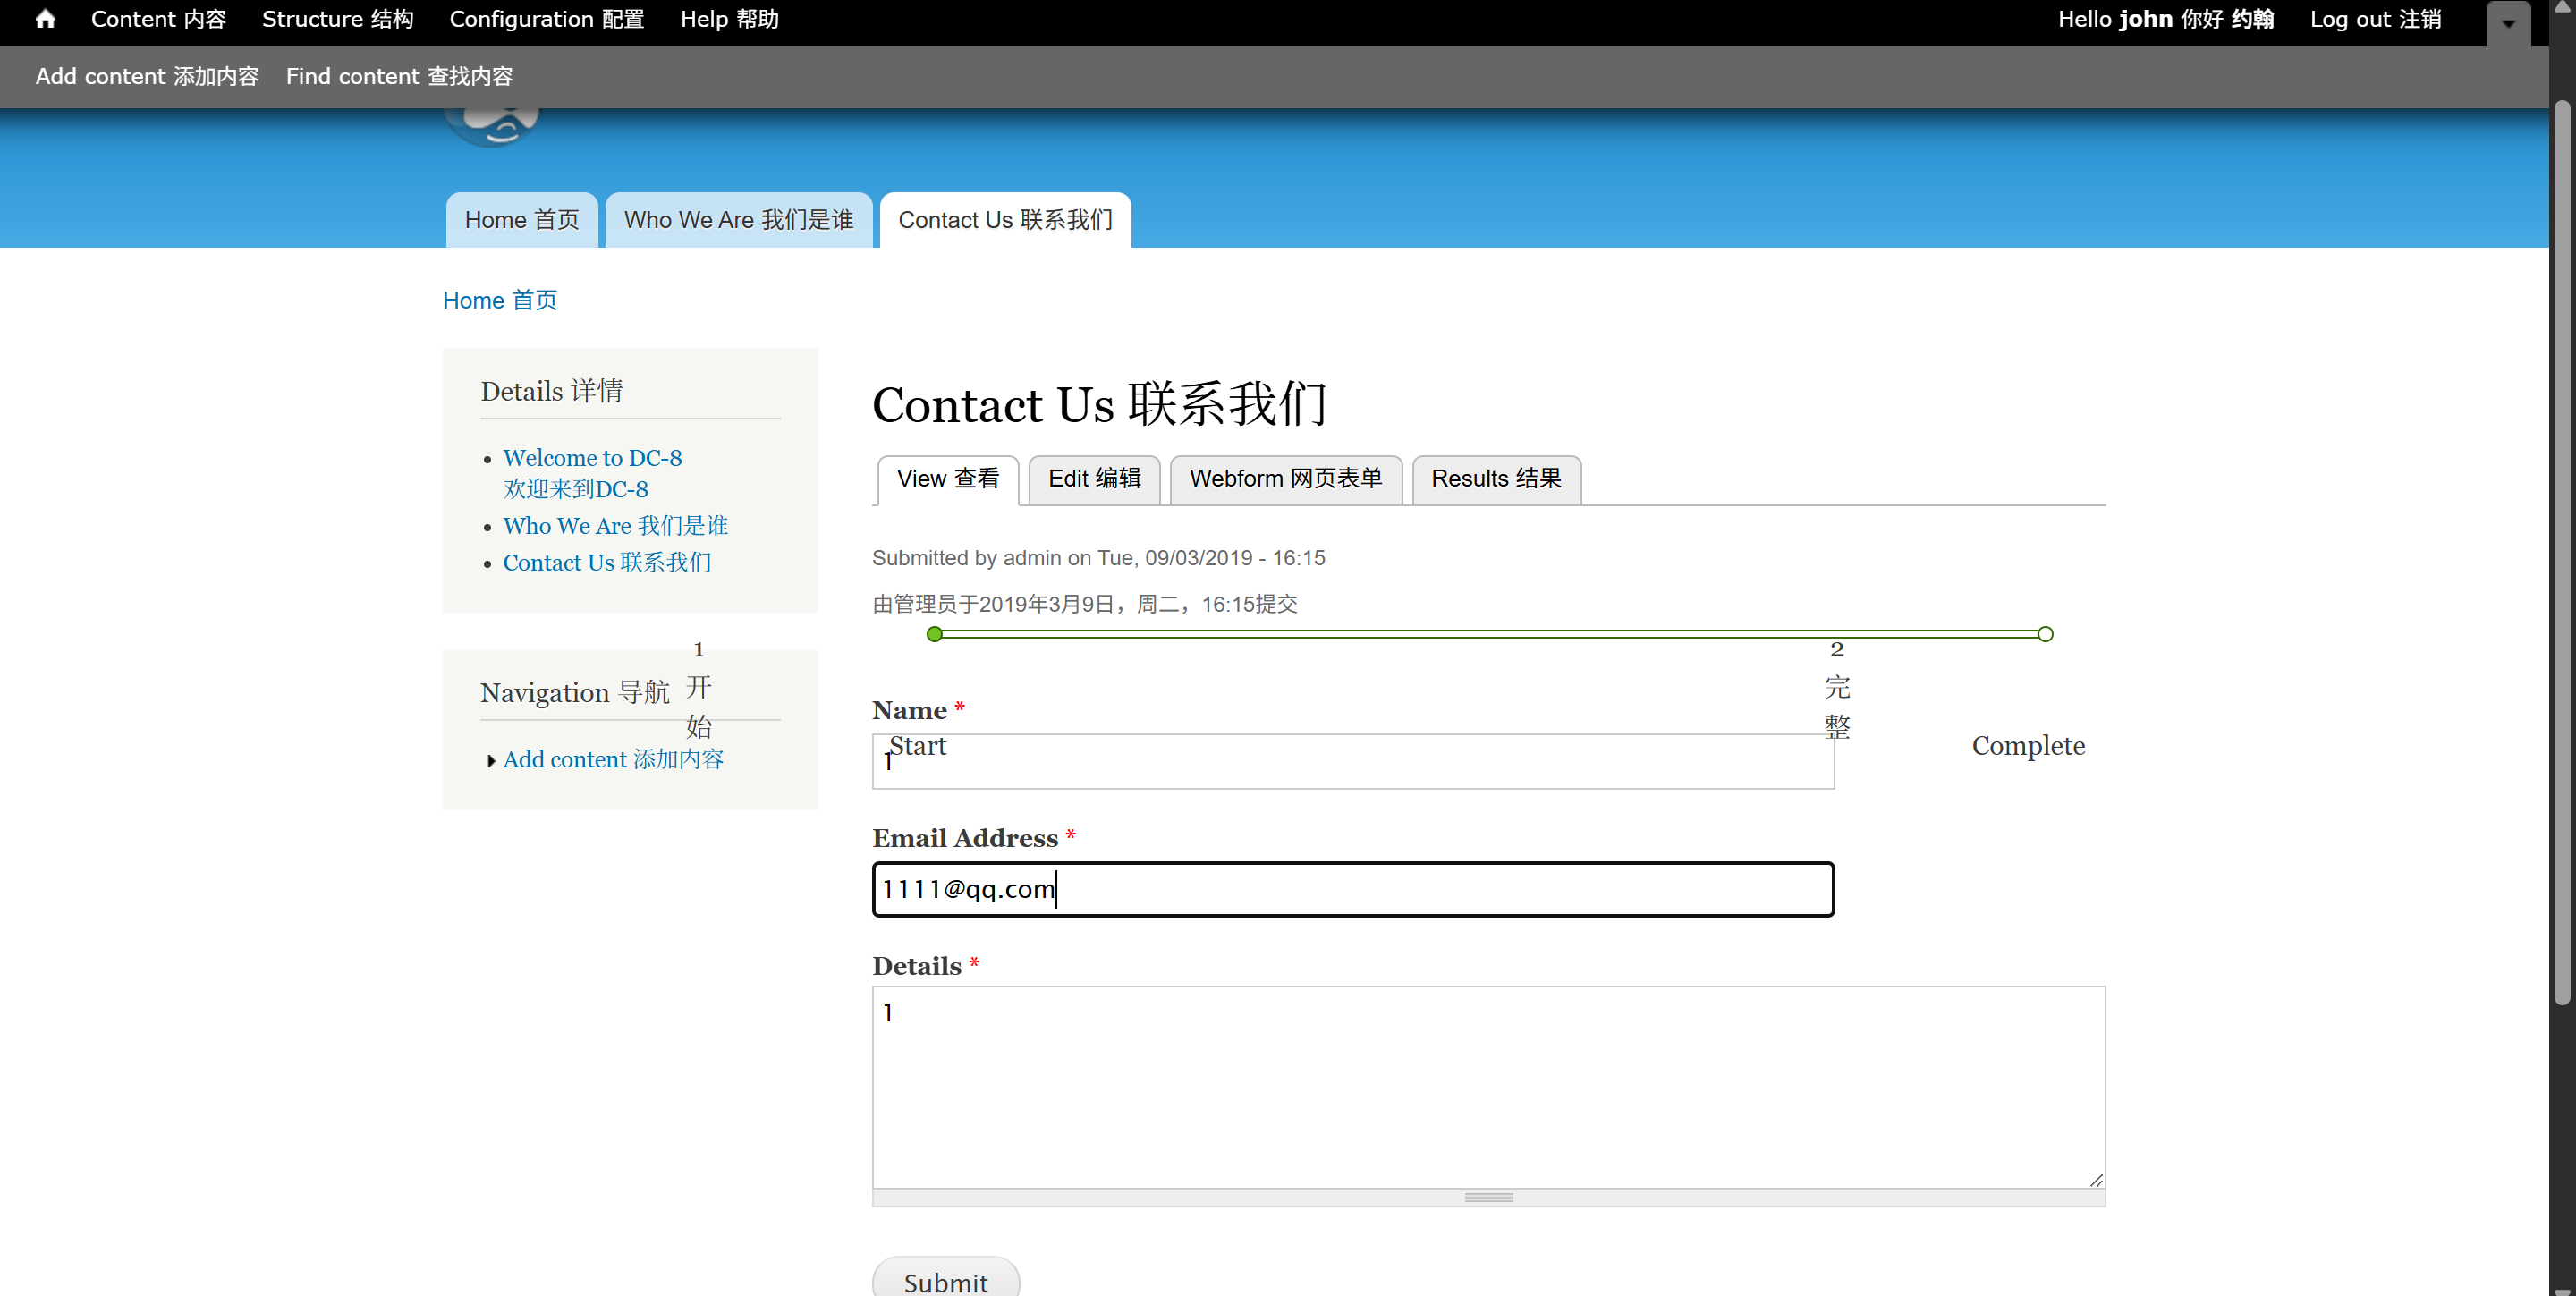This screenshot has width=2576, height=1296.
Task: Go to Who We Are main tab
Action: point(738,220)
